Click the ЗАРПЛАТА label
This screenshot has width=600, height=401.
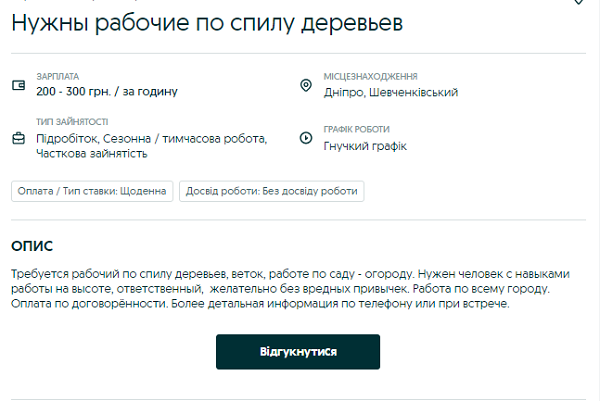point(57,76)
